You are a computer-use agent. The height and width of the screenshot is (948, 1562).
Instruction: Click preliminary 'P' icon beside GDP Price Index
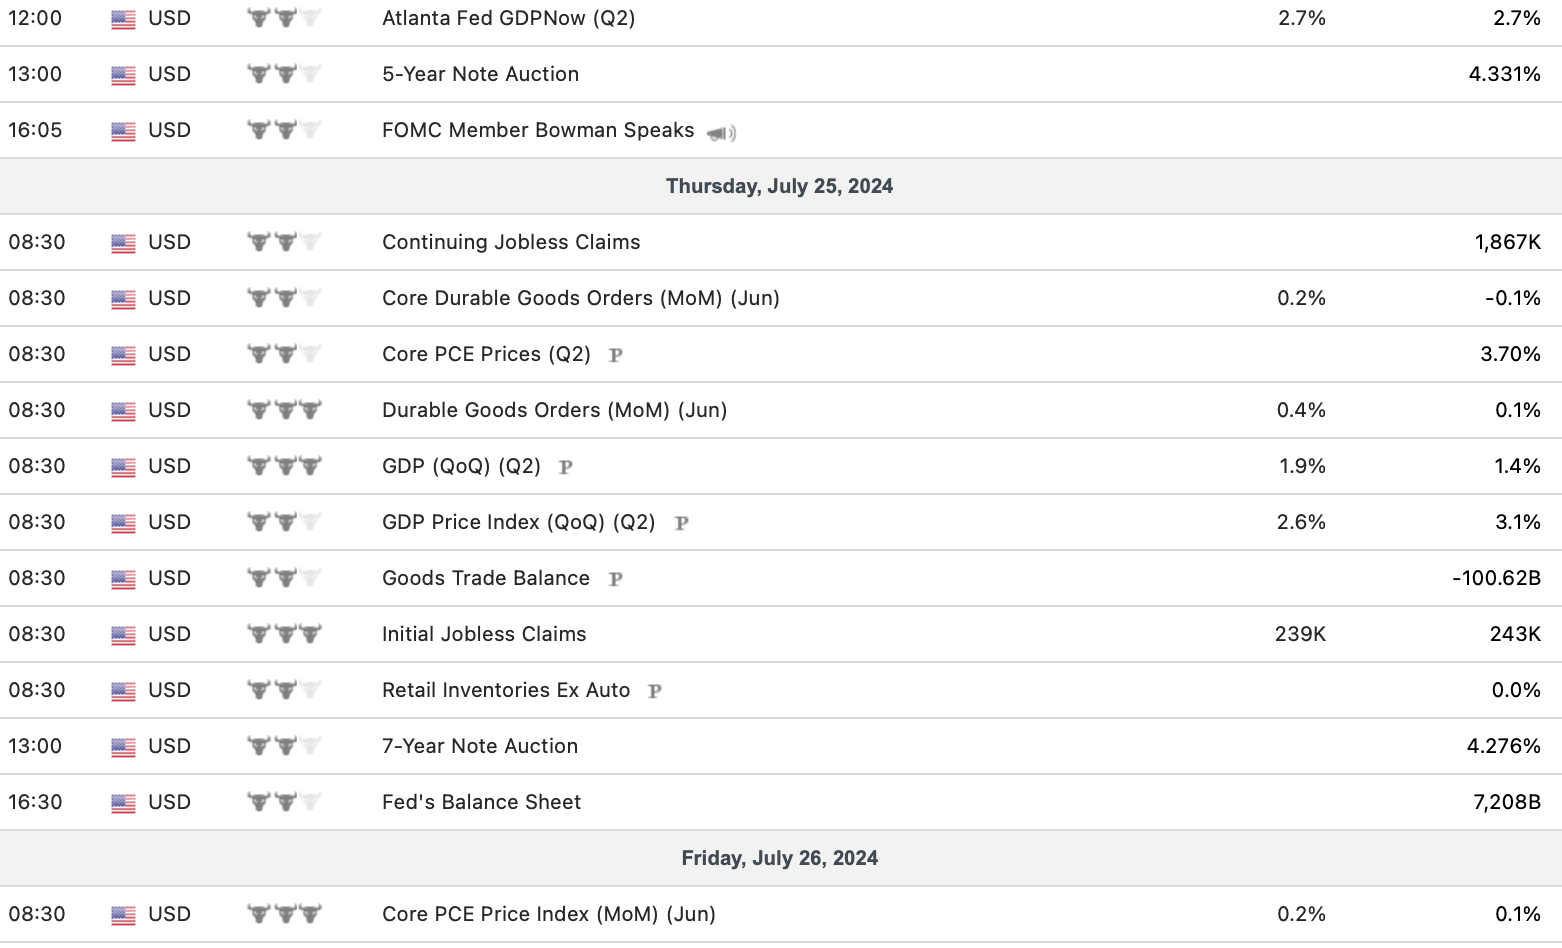[x=682, y=523]
